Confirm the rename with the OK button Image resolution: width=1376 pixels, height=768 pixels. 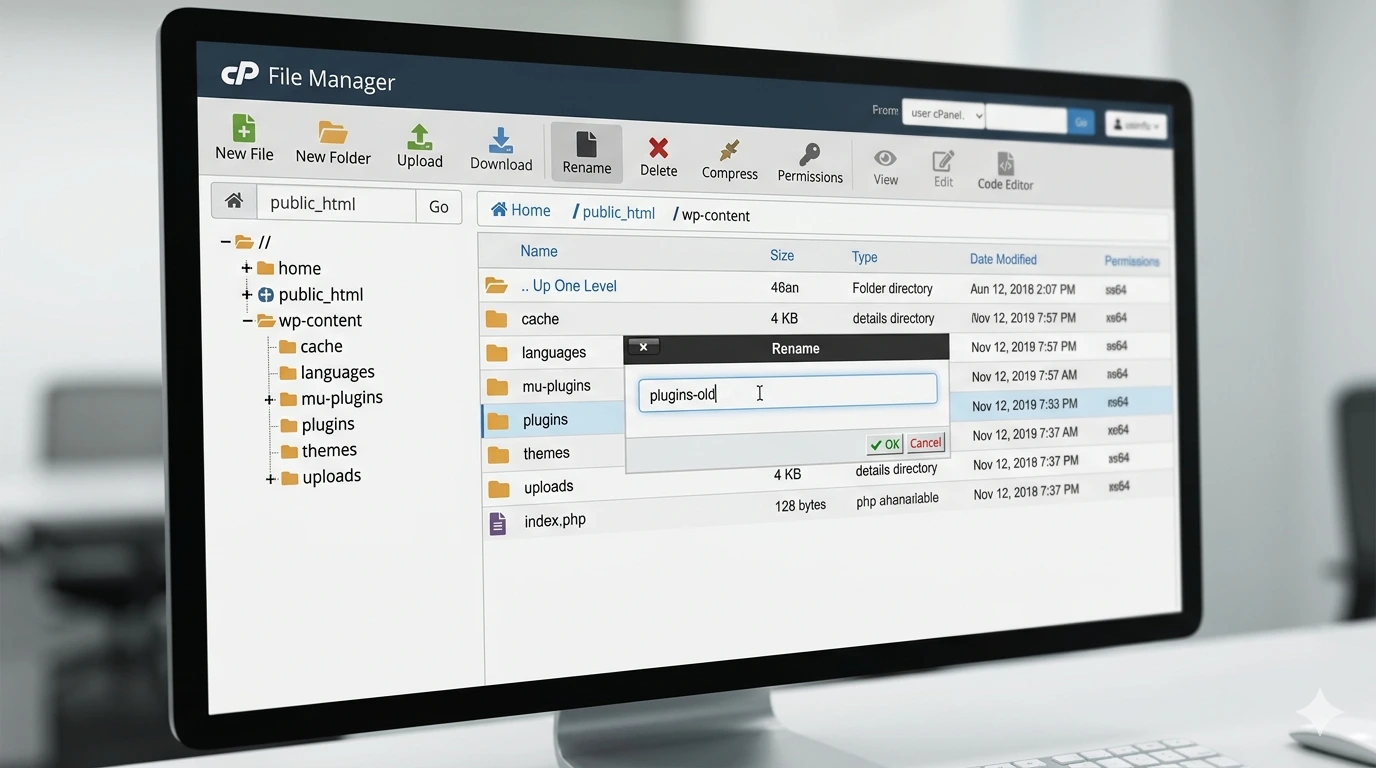pos(885,444)
